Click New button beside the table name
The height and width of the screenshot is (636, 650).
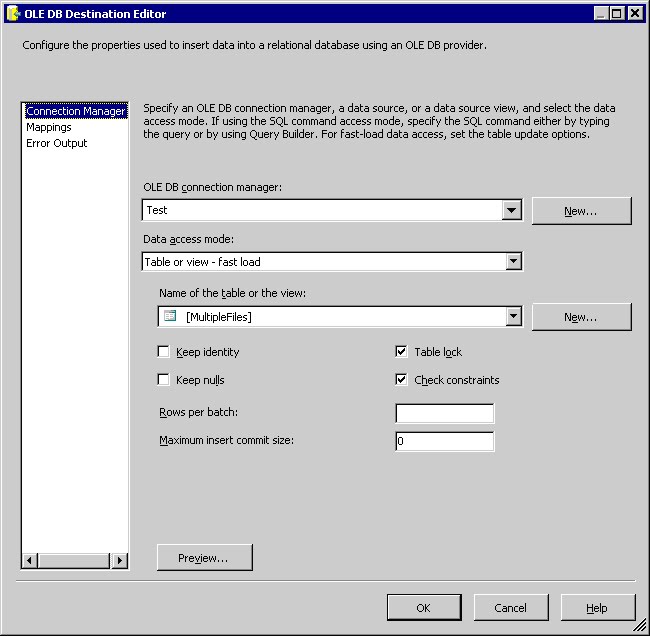coord(582,317)
